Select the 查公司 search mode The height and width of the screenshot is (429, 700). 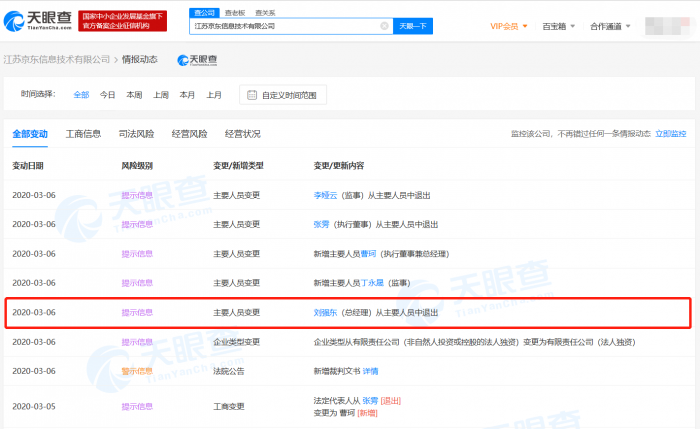(x=204, y=13)
